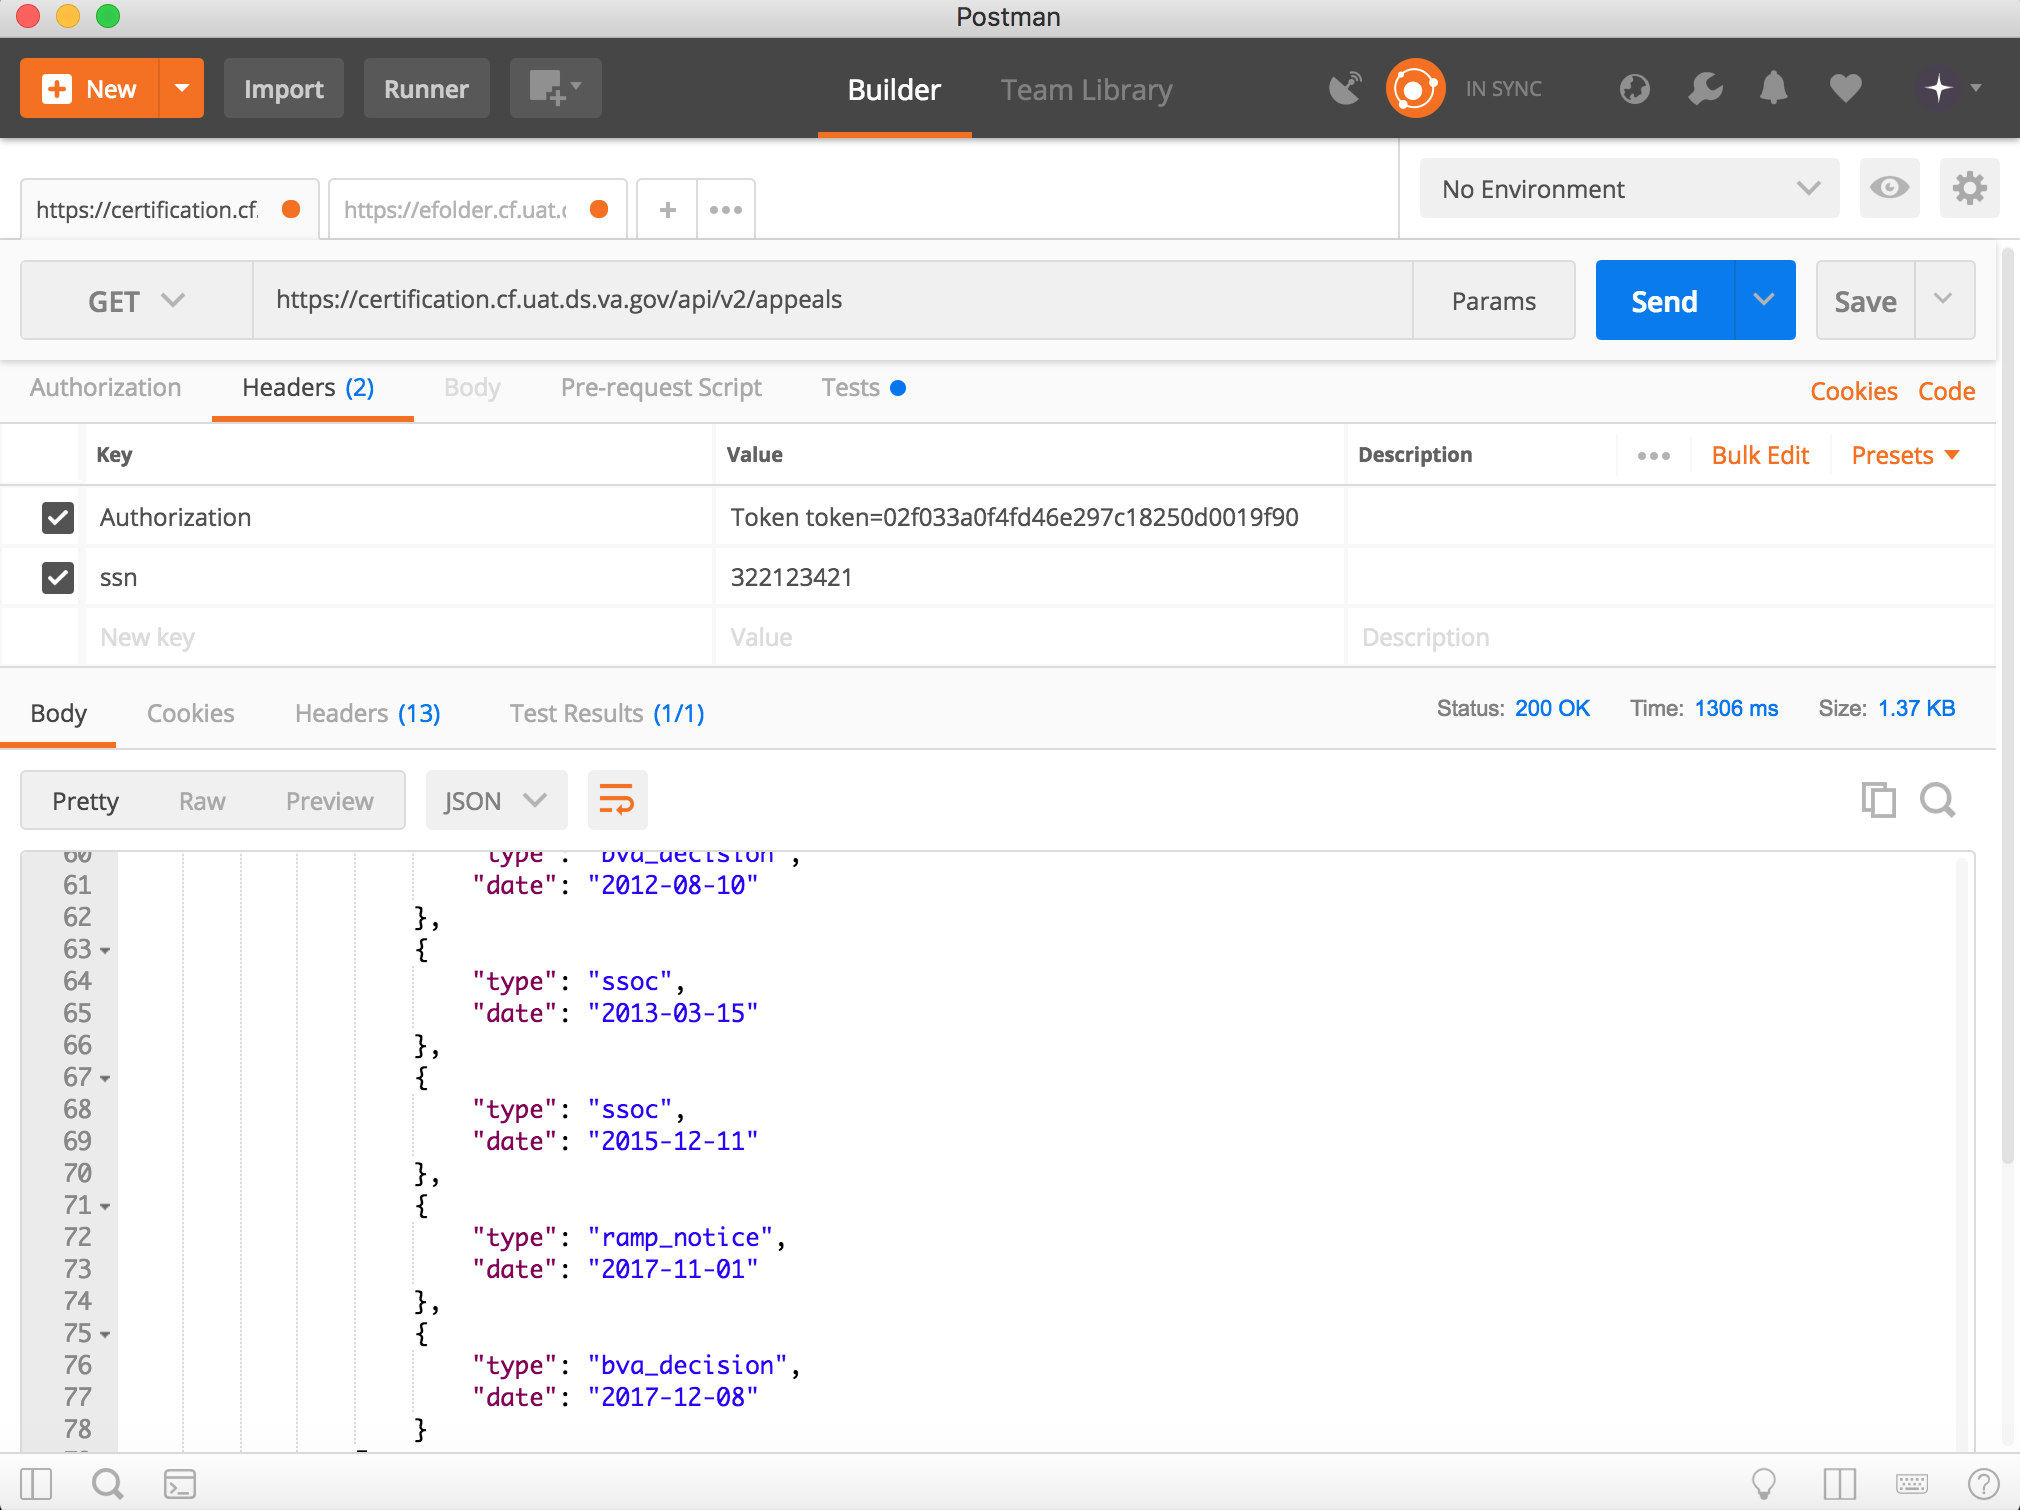Uncheck the ssn header row
The image size is (2020, 1510).
[57, 577]
